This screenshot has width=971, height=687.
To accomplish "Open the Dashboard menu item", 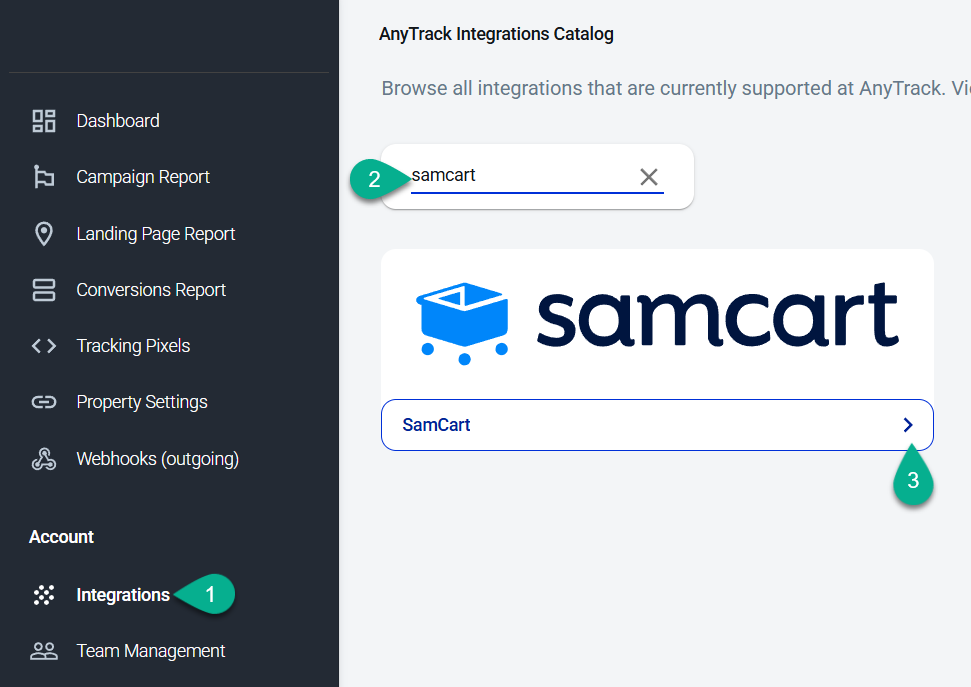I will (118, 121).
